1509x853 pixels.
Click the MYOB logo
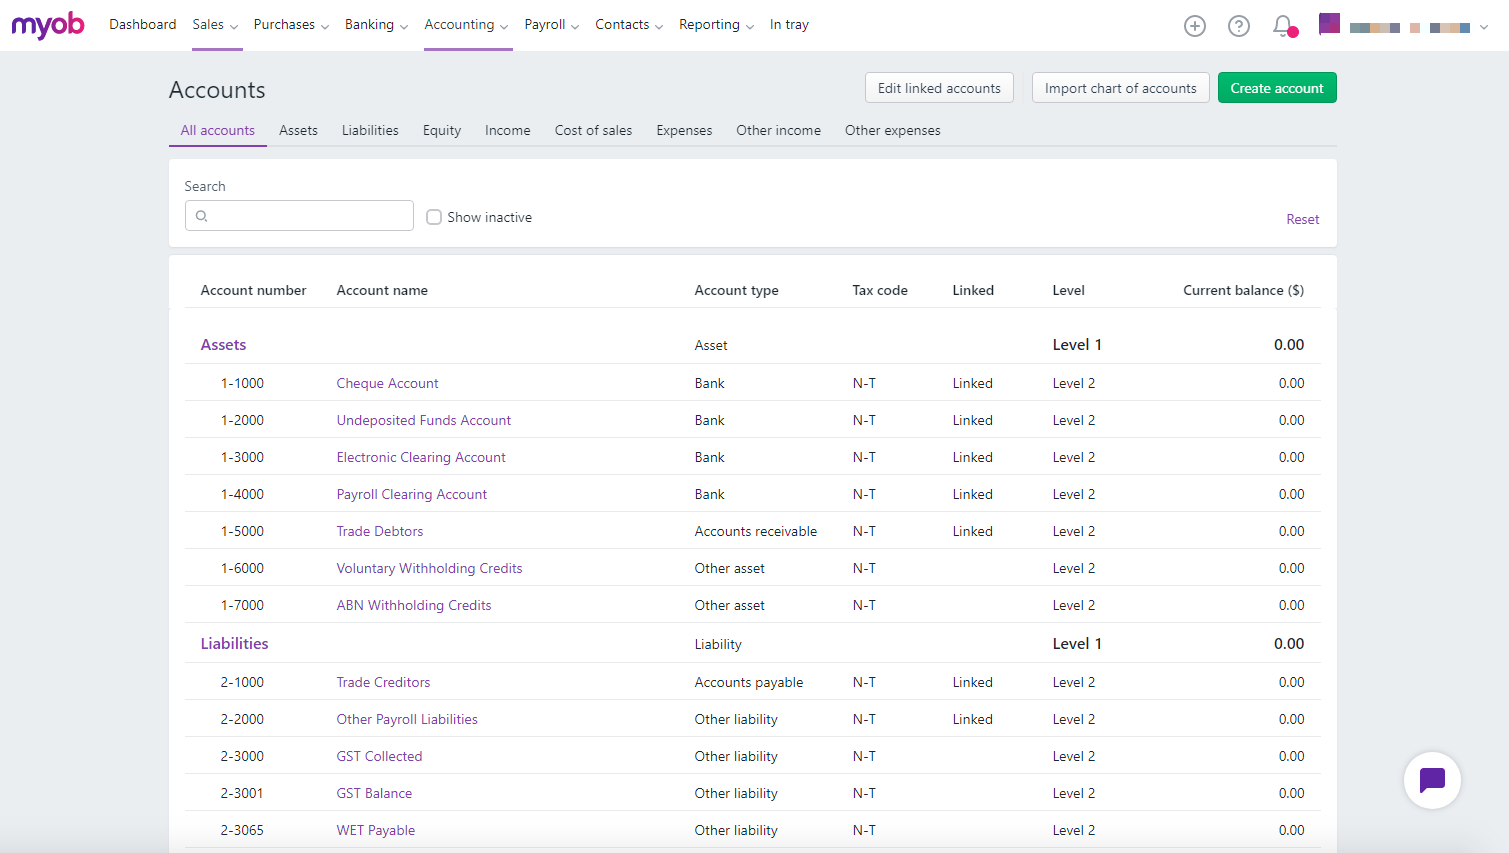tap(48, 25)
